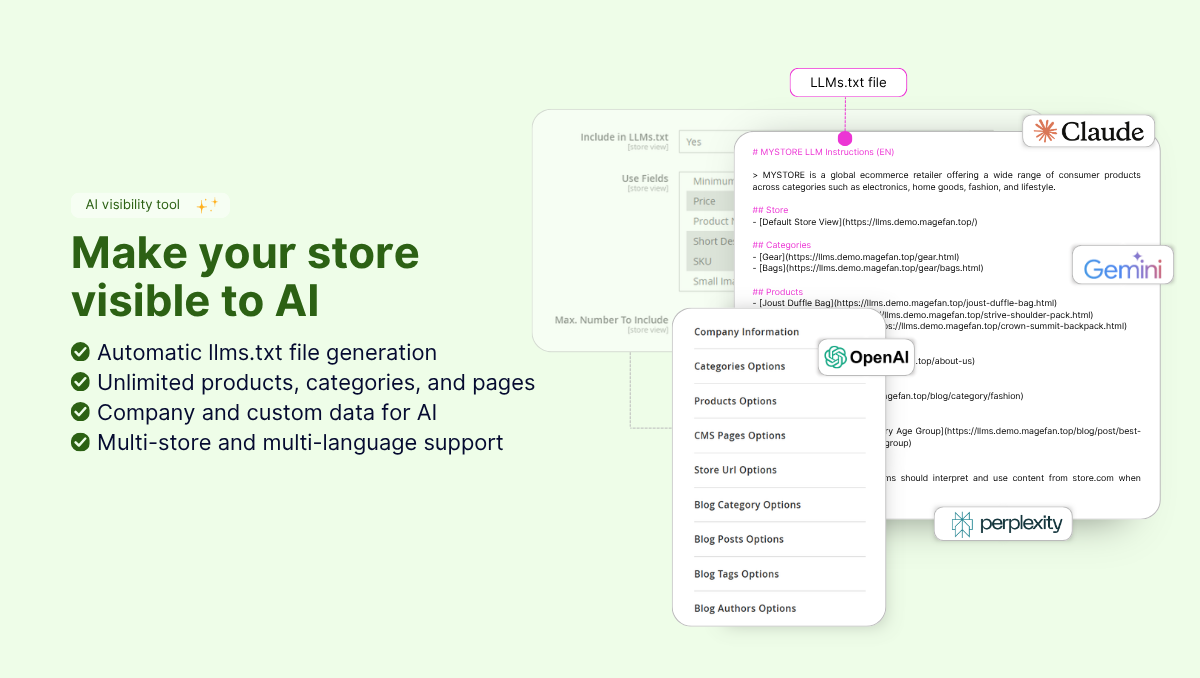Click checkmark icon beside Automatic llms.txt file generation
Screen dimensions: 1200x678
(x=80, y=352)
